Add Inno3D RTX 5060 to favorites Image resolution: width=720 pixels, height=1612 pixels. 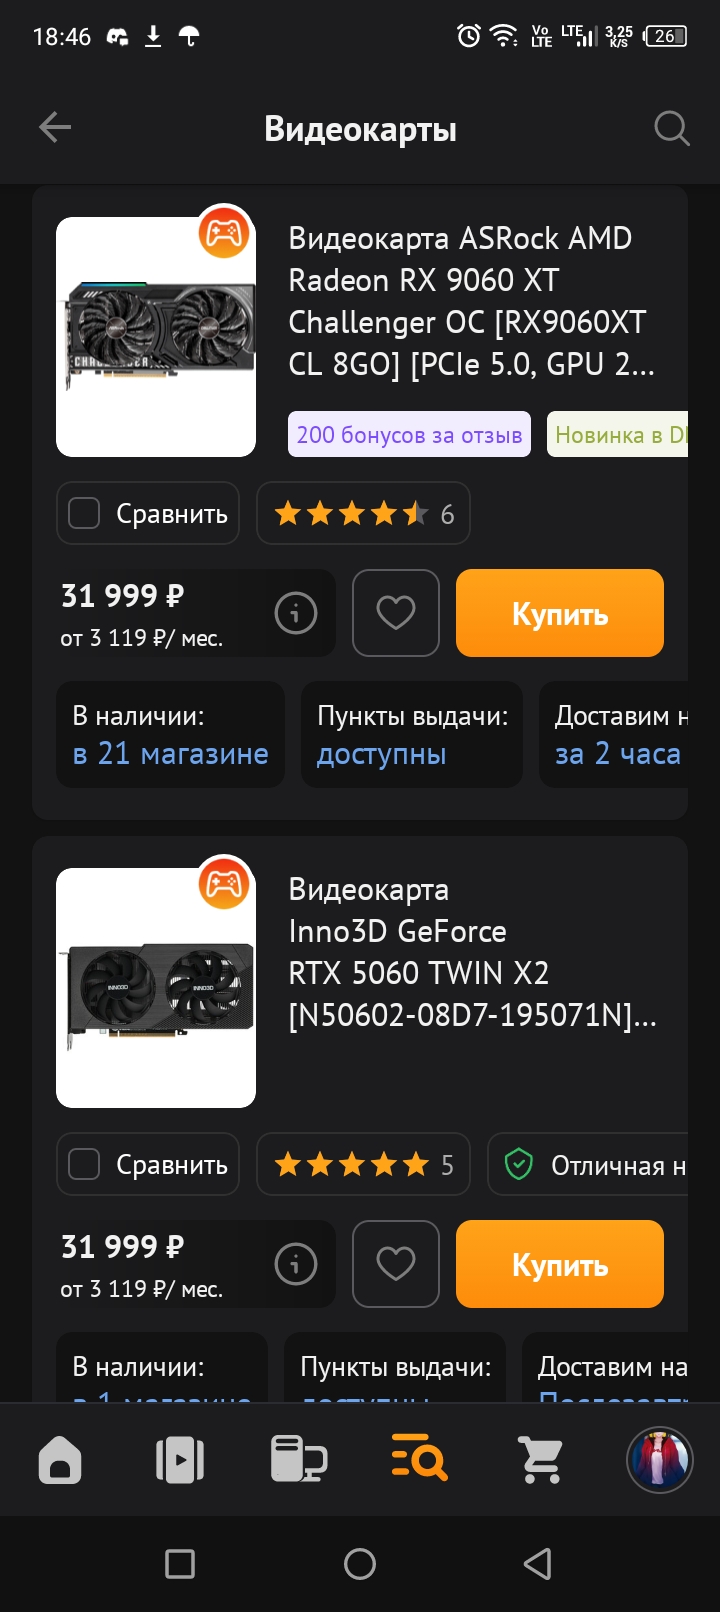pyautogui.click(x=396, y=1264)
